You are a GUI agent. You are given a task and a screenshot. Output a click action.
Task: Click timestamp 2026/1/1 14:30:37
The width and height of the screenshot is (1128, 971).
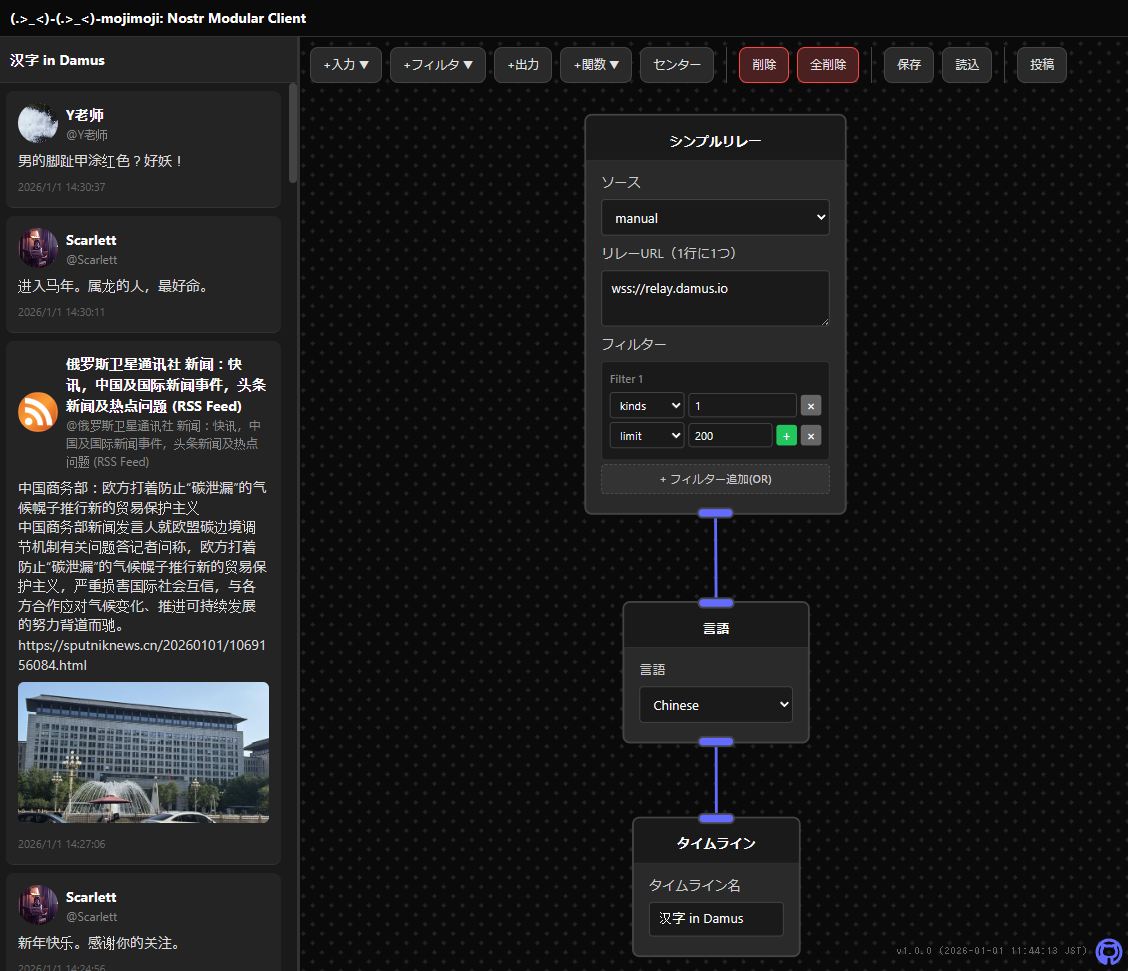tap(62, 187)
